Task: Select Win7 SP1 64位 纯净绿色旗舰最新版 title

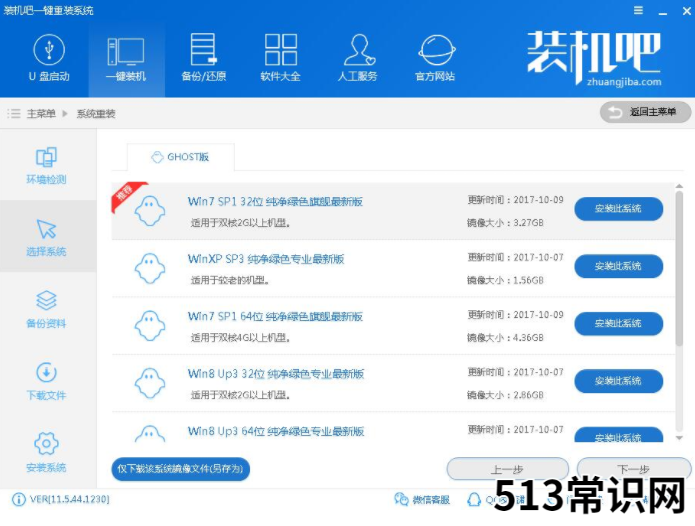Action: [275, 316]
